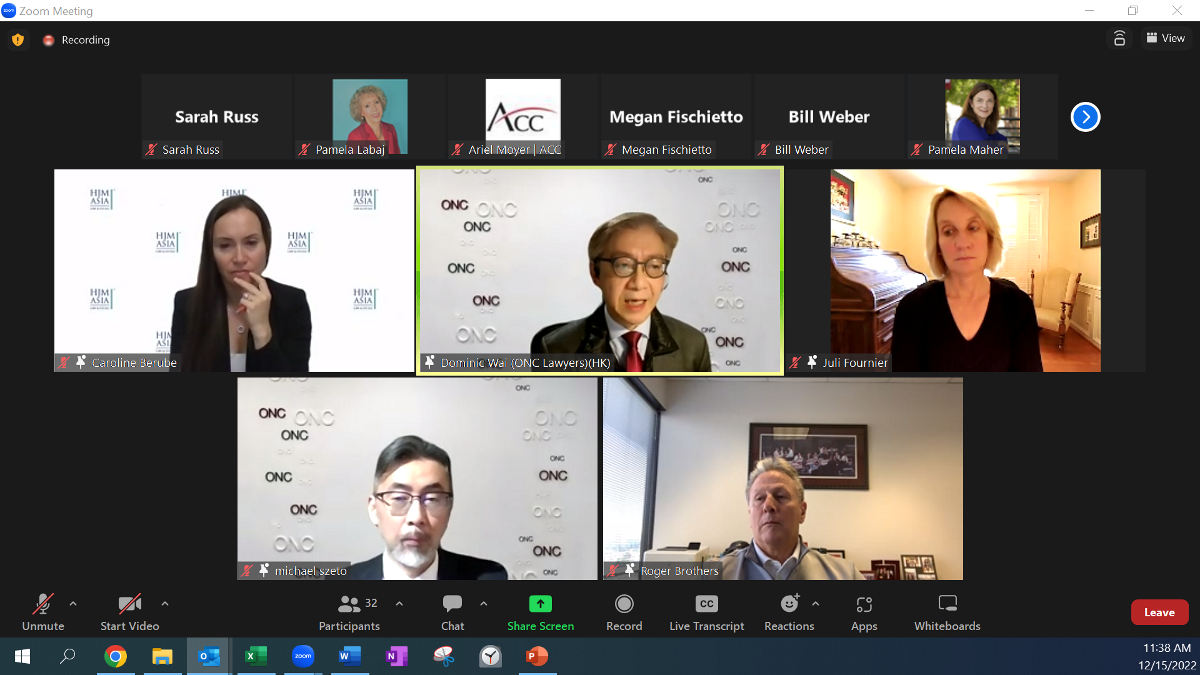
Task: Click the red Recording indicator
Action: click(x=76, y=40)
